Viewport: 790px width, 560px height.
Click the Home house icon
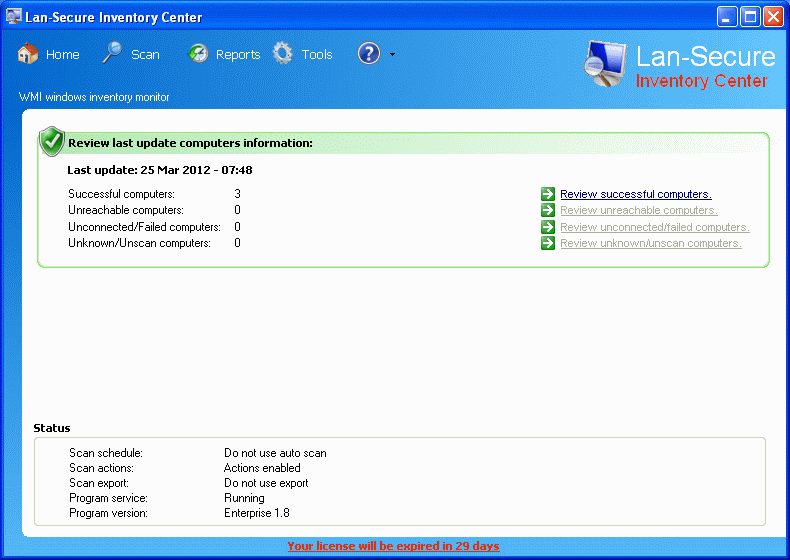28,53
